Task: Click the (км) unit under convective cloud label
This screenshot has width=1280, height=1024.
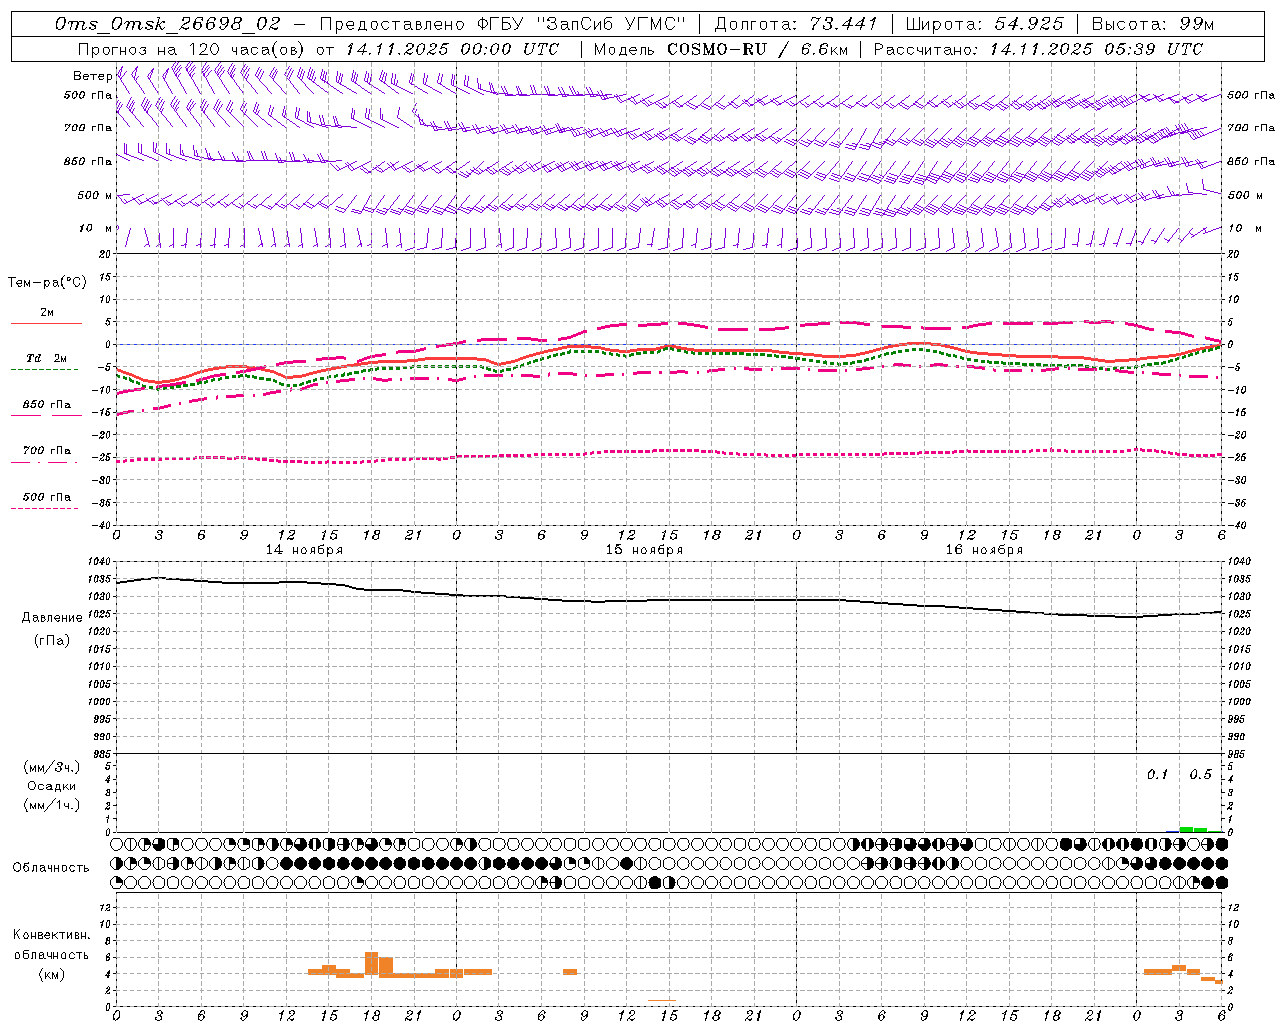Action: [x=52, y=974]
